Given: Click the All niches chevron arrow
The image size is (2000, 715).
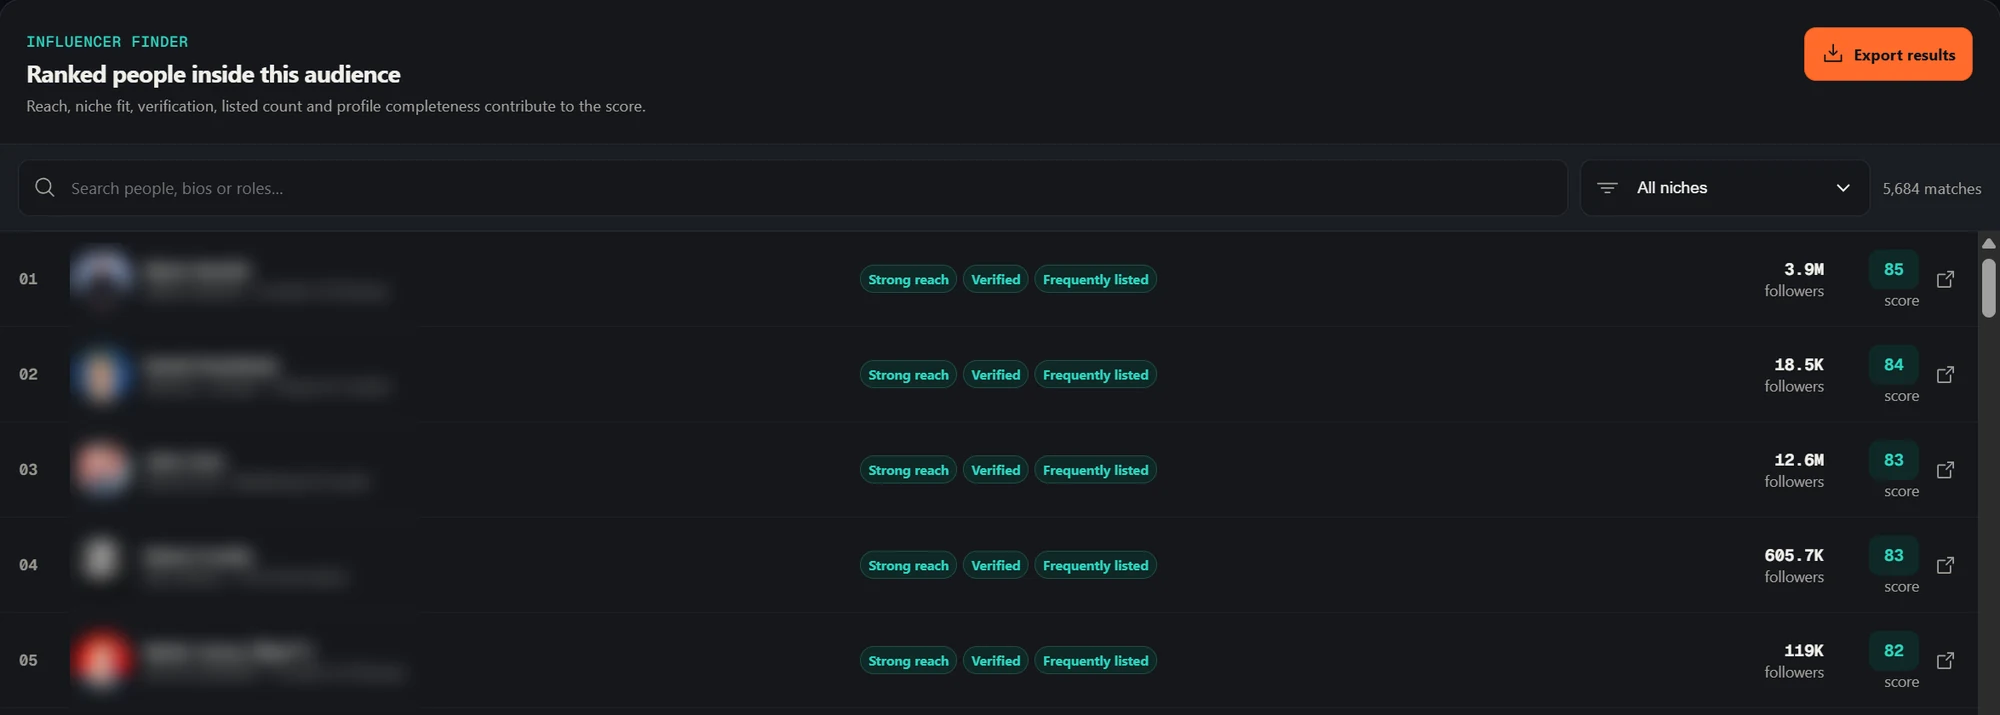Looking at the screenshot, I should [x=1843, y=188].
